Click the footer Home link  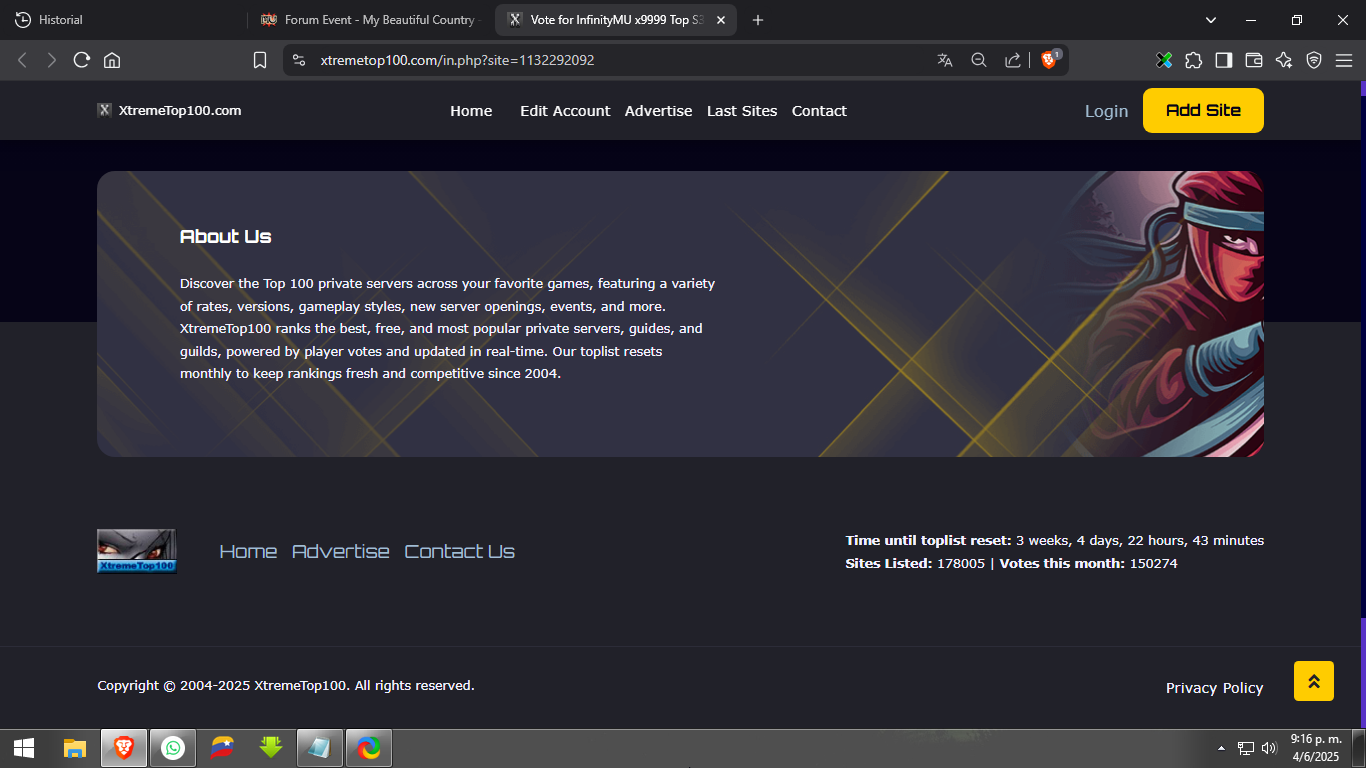coord(248,551)
